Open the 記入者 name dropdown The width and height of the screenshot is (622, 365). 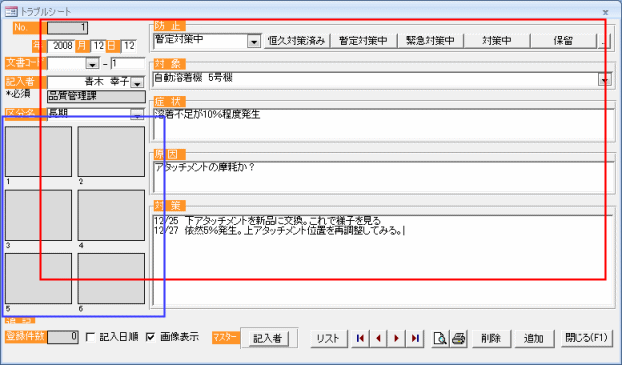137,83
